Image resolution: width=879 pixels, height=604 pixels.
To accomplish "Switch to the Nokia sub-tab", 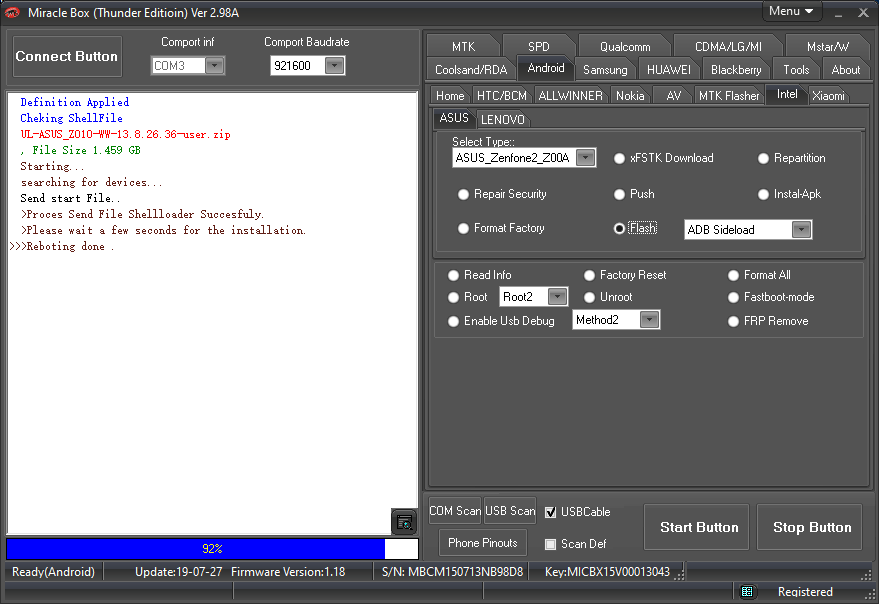I will tap(630, 95).
